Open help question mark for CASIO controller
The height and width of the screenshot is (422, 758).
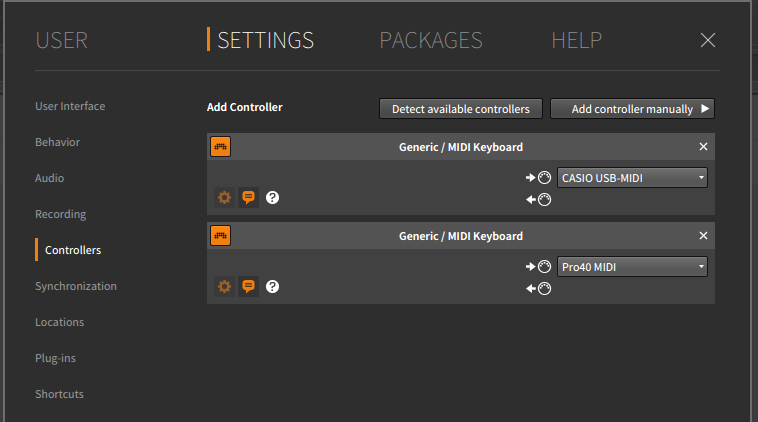[272, 198]
